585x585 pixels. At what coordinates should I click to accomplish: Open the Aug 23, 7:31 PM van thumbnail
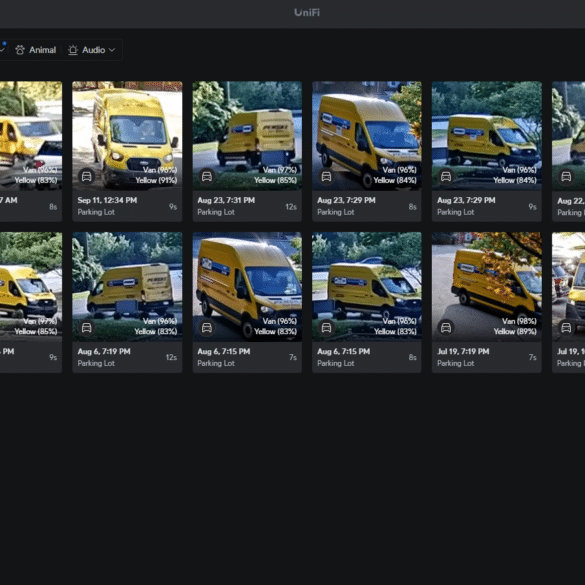(247, 136)
